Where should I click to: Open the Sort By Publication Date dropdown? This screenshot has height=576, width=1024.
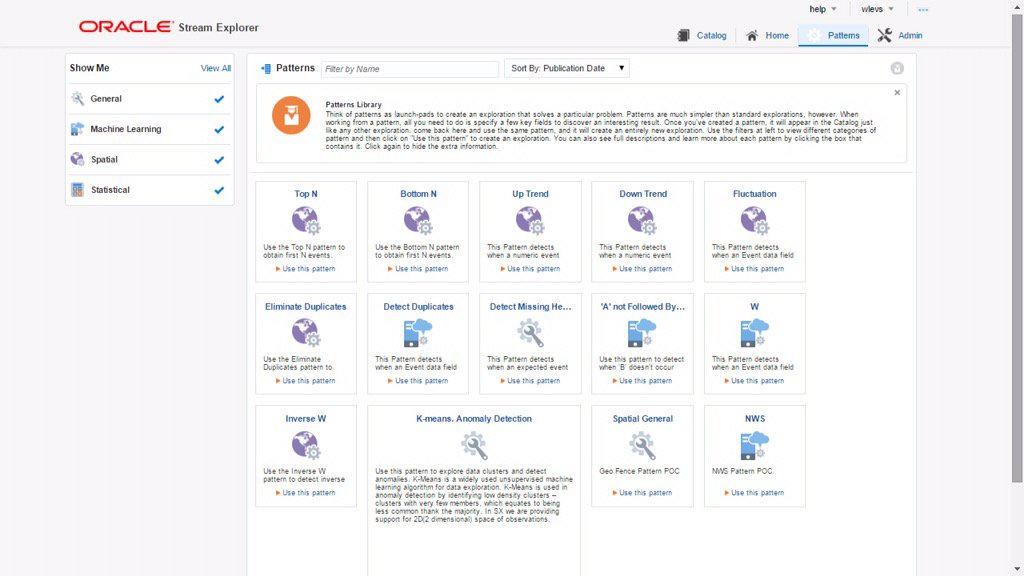pos(567,68)
